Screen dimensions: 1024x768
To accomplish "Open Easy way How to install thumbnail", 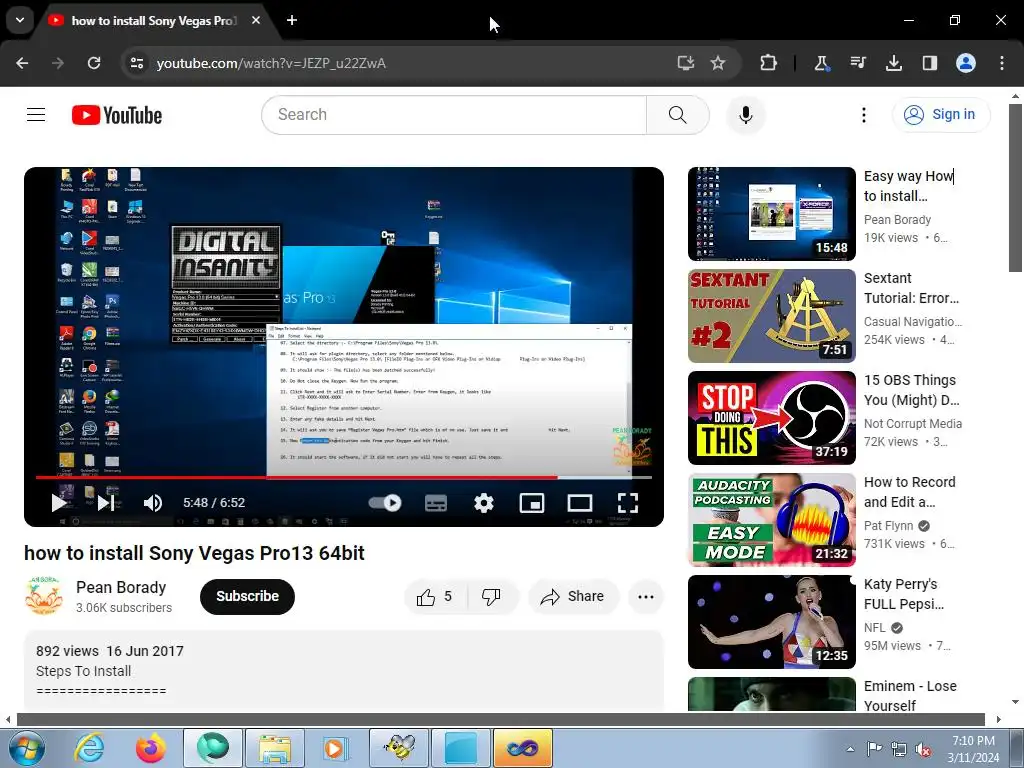I will coord(771,214).
